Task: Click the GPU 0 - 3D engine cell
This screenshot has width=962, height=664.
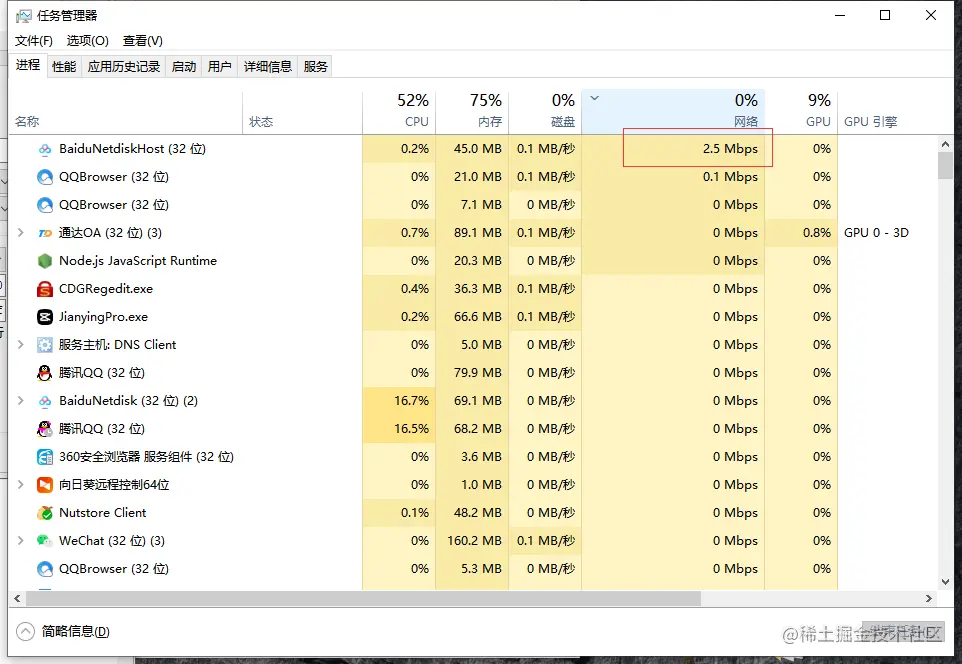Action: tap(876, 233)
